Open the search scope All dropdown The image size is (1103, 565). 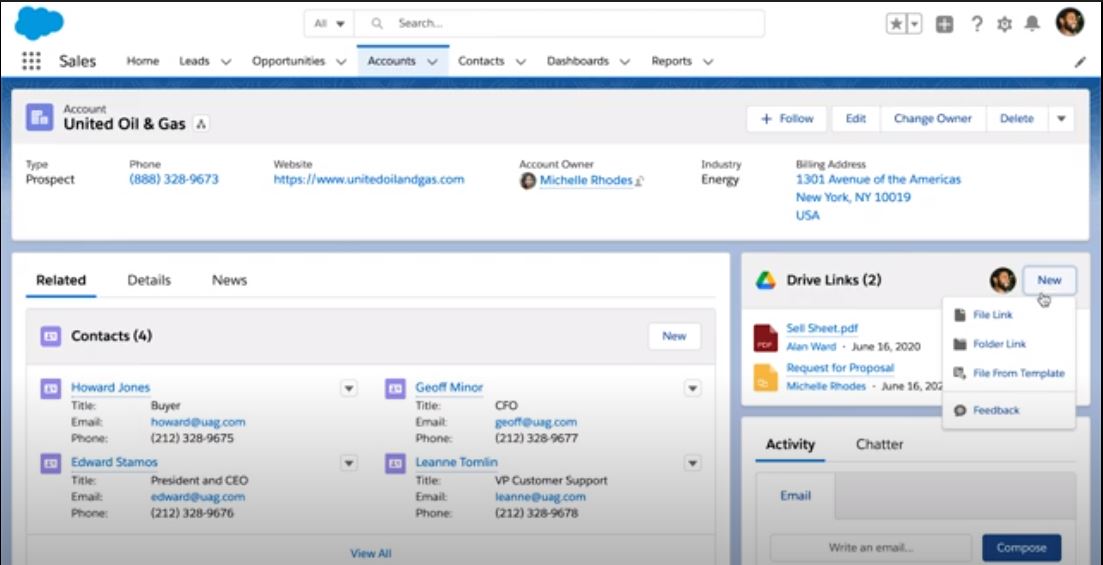[329, 23]
